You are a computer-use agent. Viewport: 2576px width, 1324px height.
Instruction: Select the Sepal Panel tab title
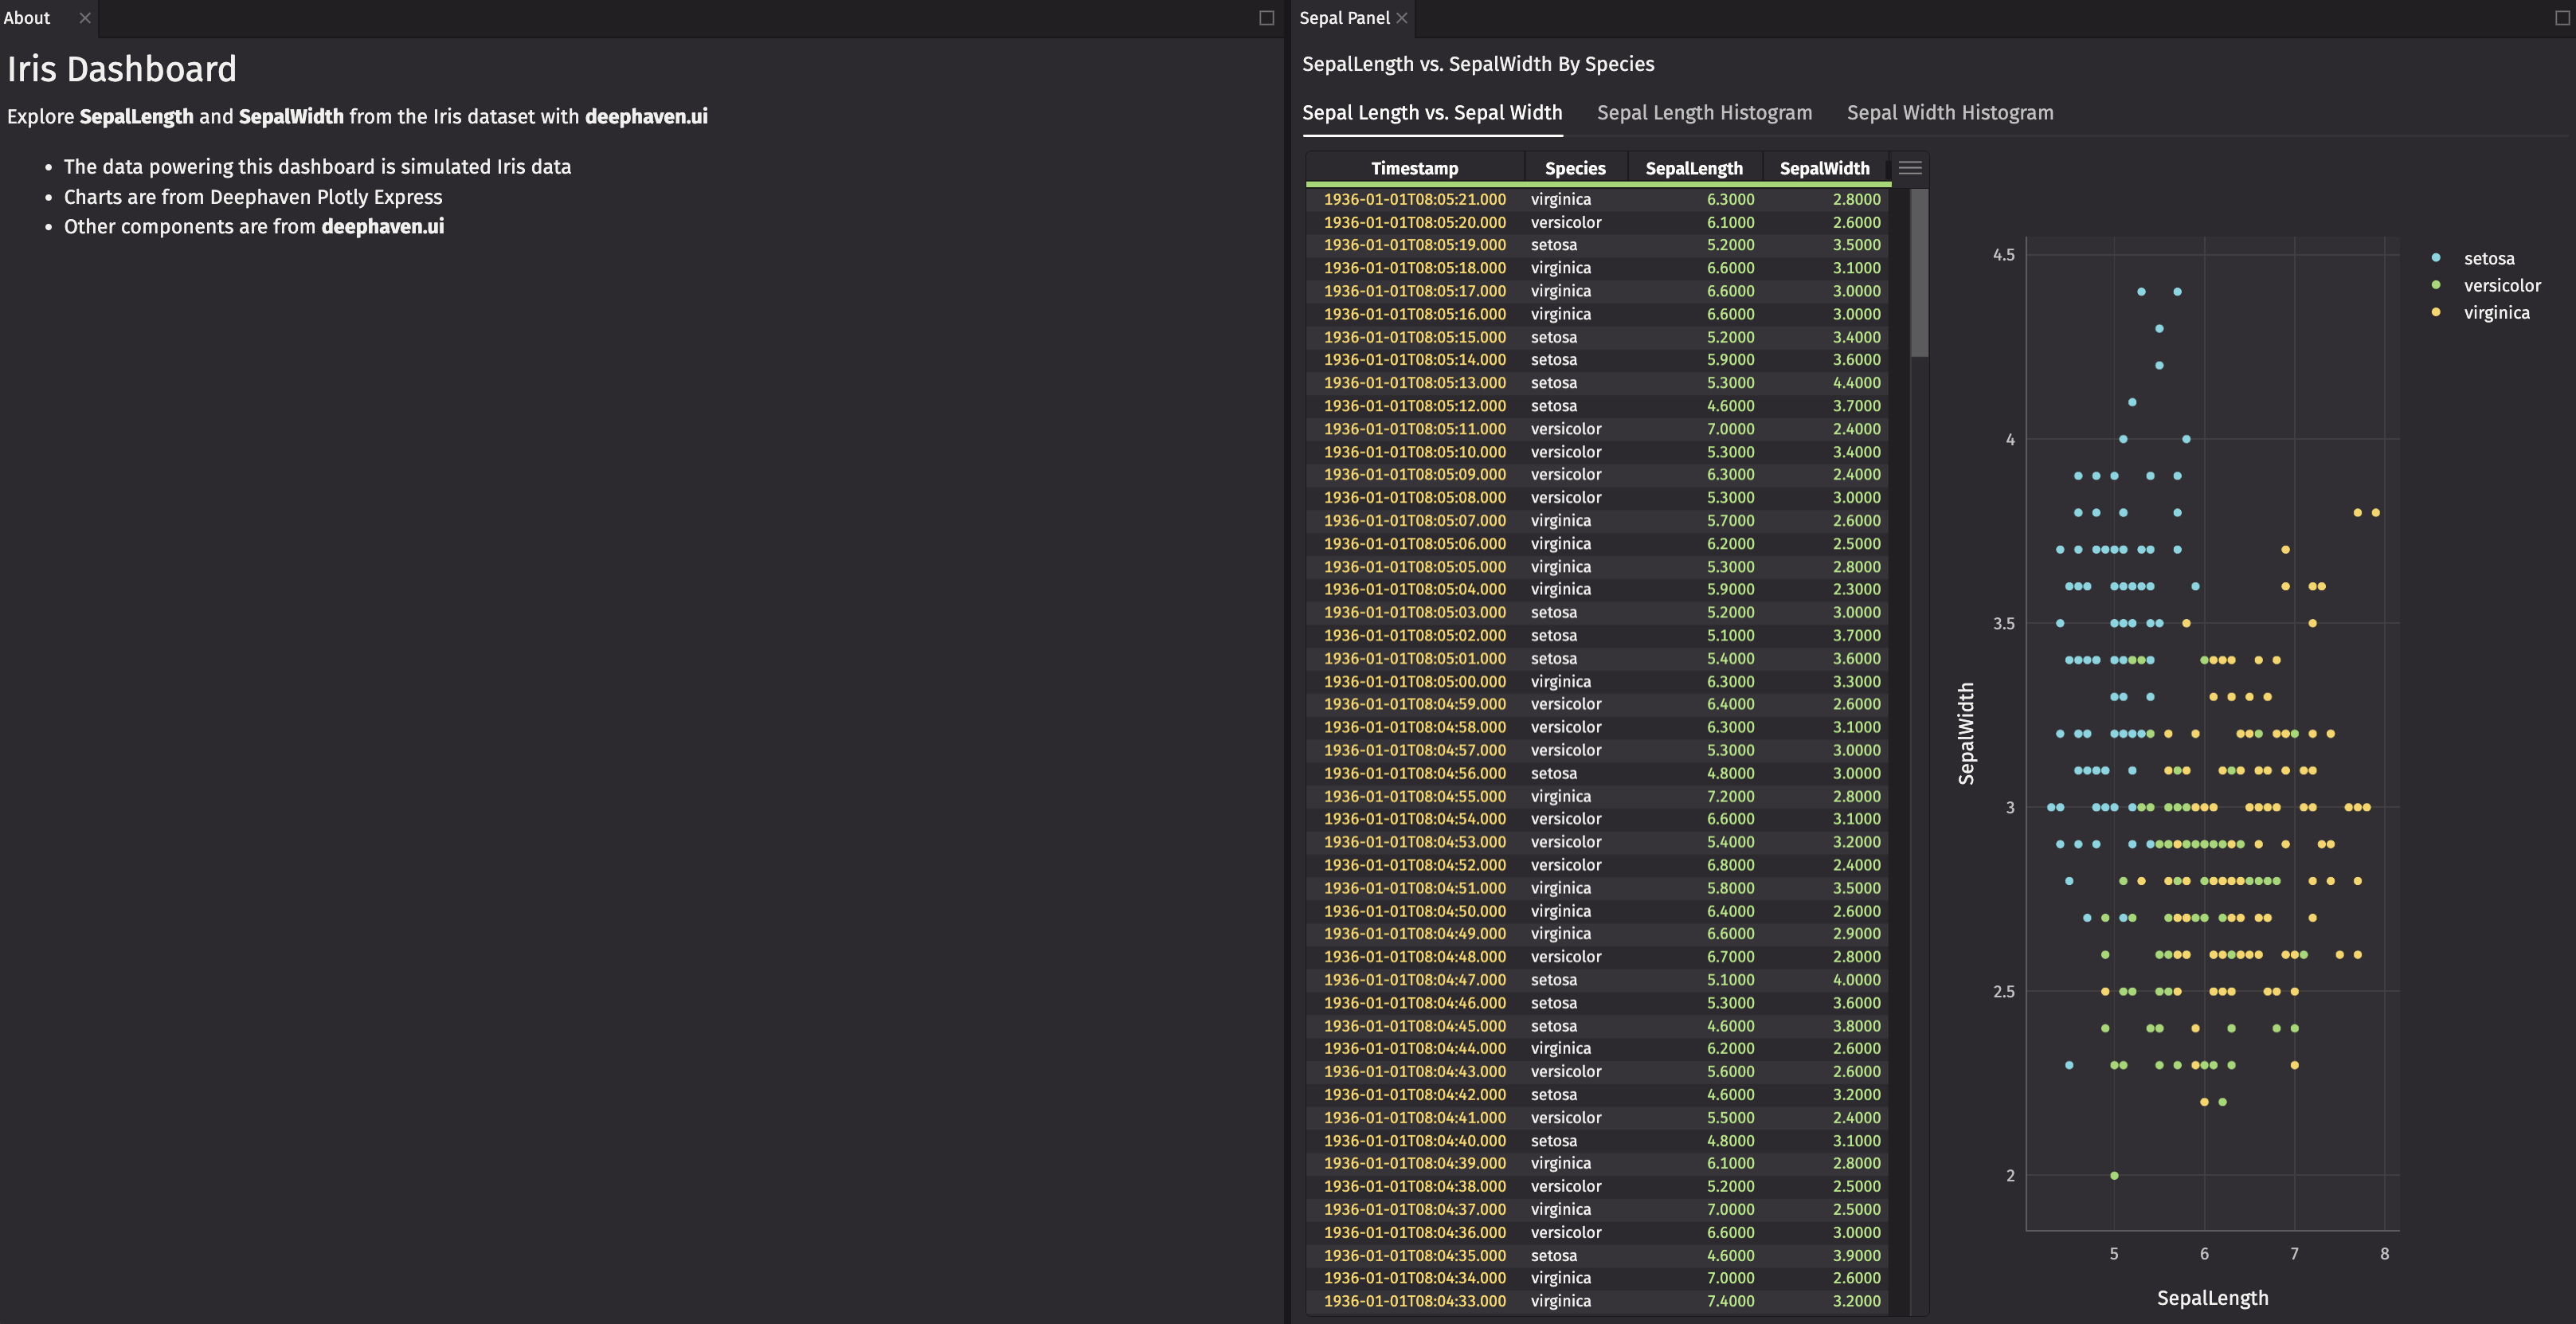1343,18
